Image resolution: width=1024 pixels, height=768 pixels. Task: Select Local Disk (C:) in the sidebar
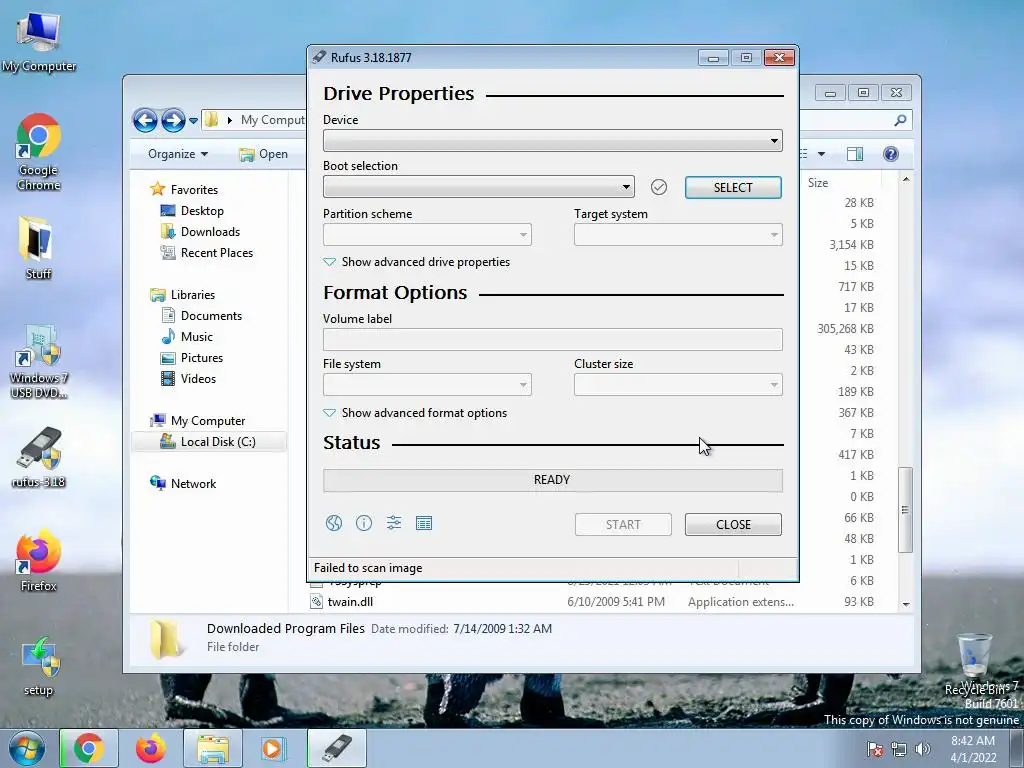point(208,442)
